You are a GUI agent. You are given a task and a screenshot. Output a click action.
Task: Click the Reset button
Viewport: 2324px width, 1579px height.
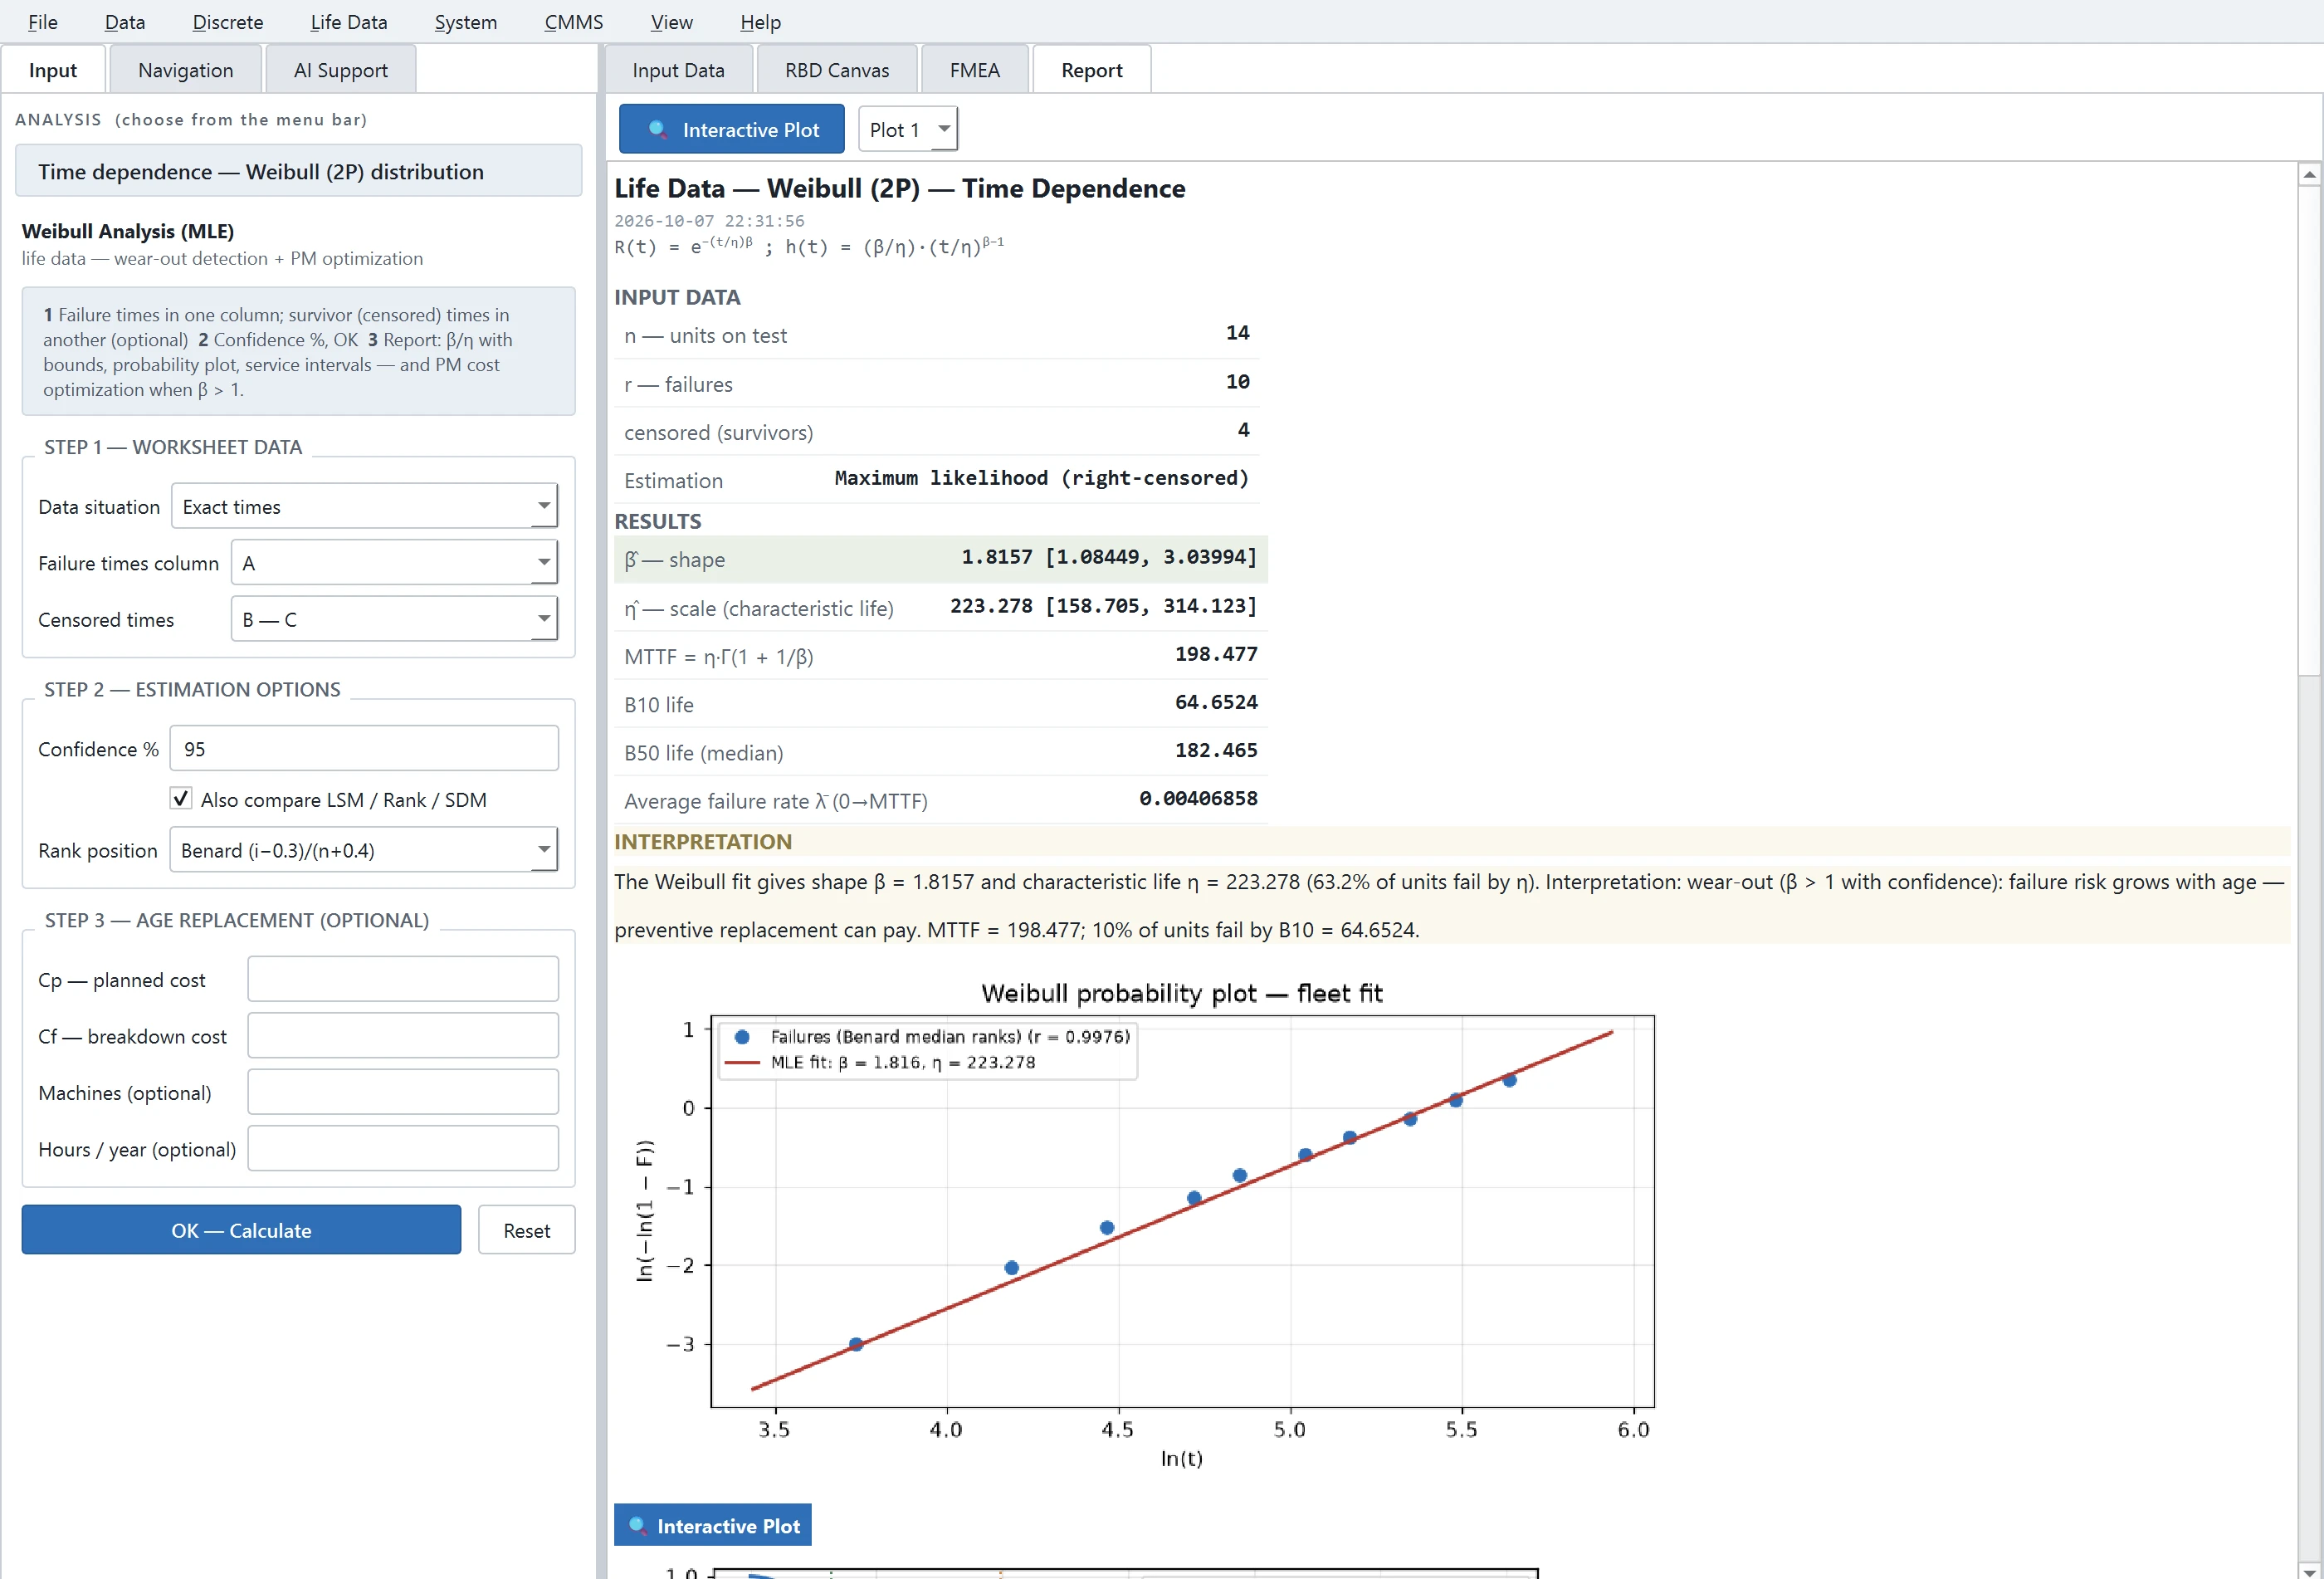[526, 1230]
